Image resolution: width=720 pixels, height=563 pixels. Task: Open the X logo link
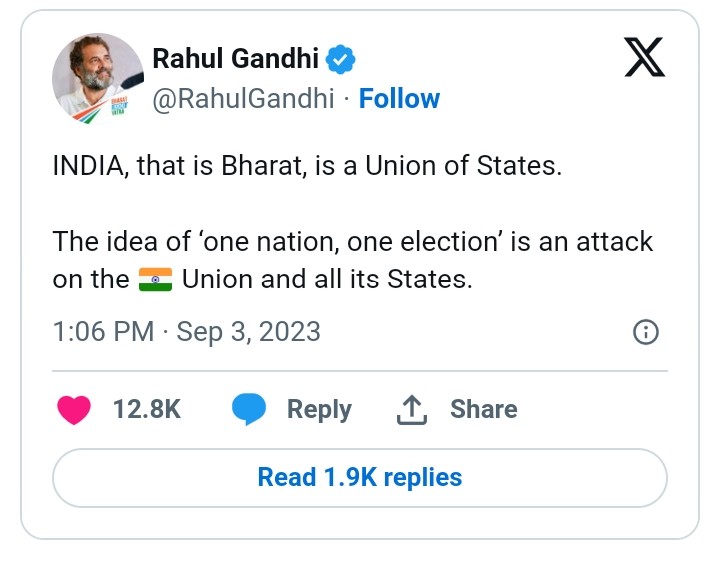tap(643, 59)
